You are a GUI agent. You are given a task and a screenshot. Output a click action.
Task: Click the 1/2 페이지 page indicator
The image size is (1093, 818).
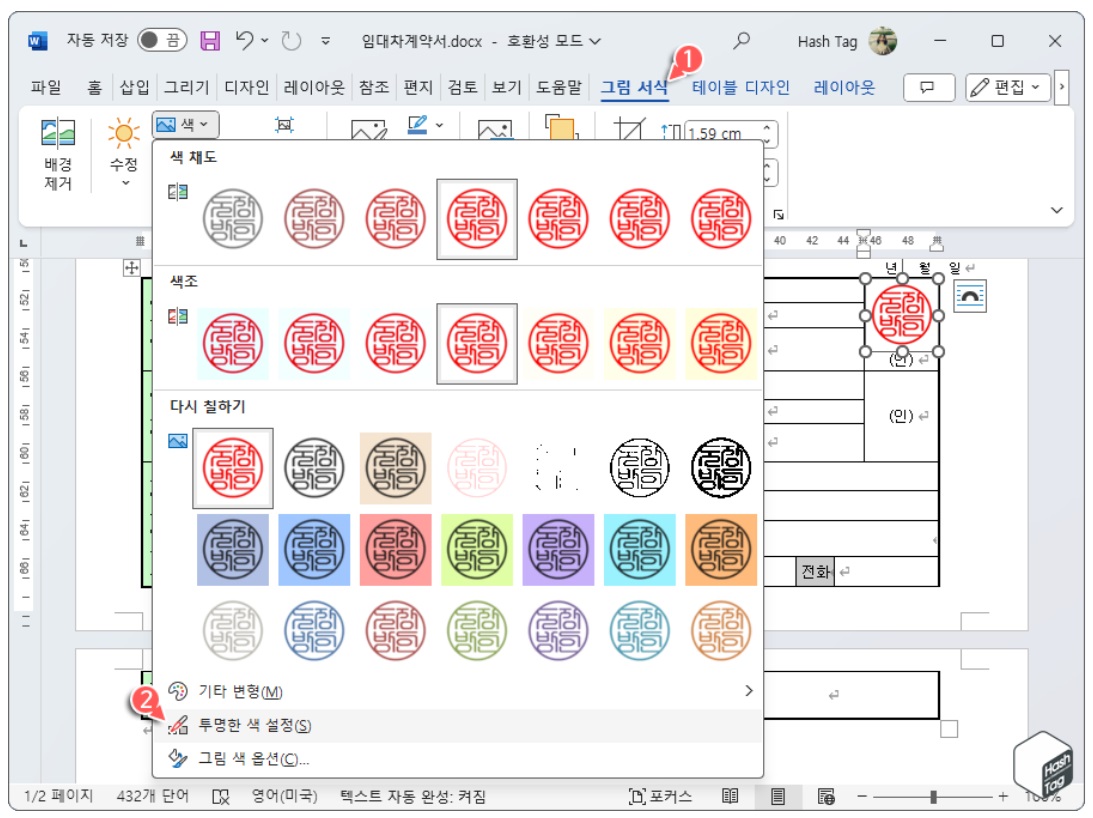click(x=59, y=796)
